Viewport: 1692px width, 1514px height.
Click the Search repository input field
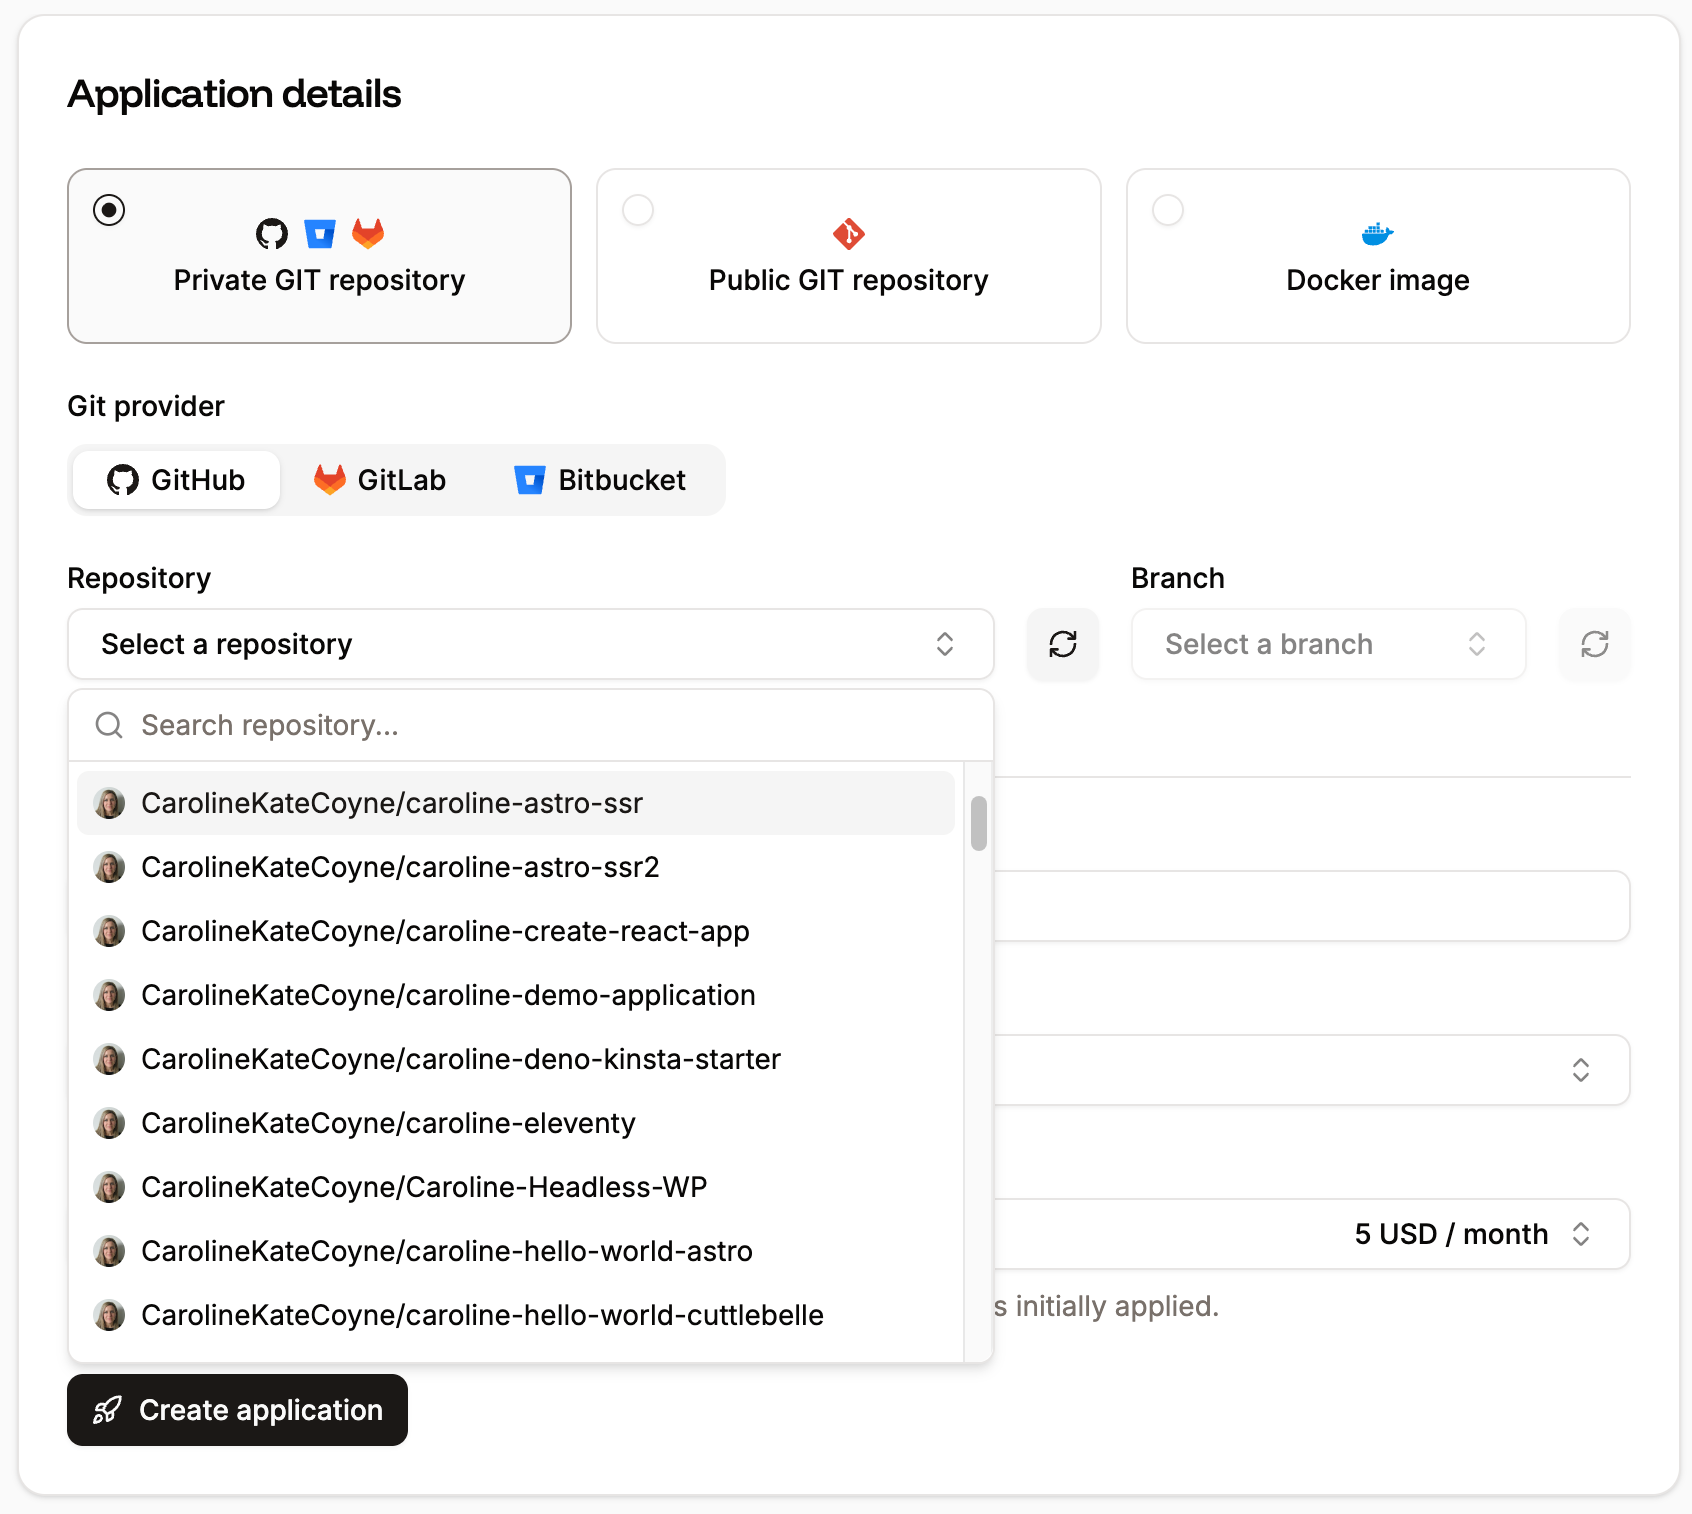point(530,725)
